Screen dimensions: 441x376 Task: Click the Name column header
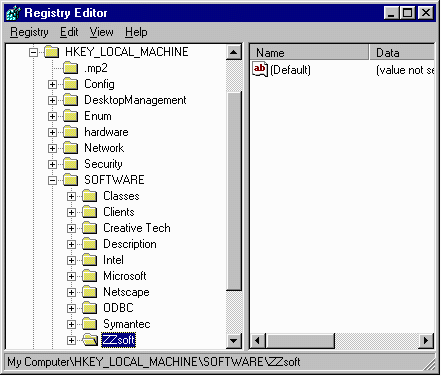coord(309,53)
